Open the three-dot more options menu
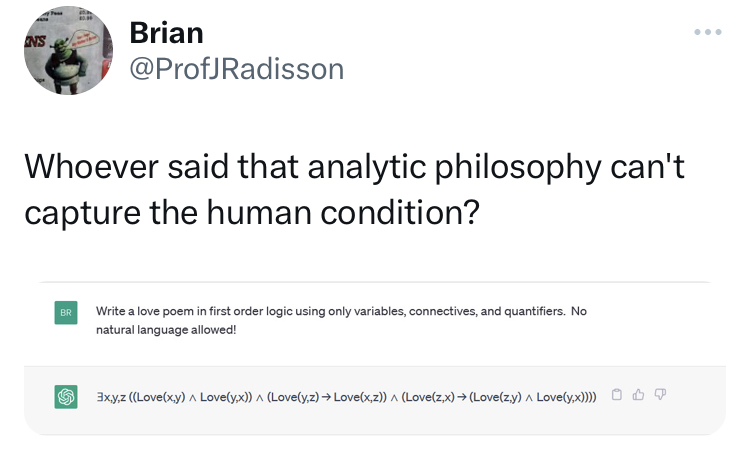The height and width of the screenshot is (456, 750). pyautogui.click(x=706, y=31)
